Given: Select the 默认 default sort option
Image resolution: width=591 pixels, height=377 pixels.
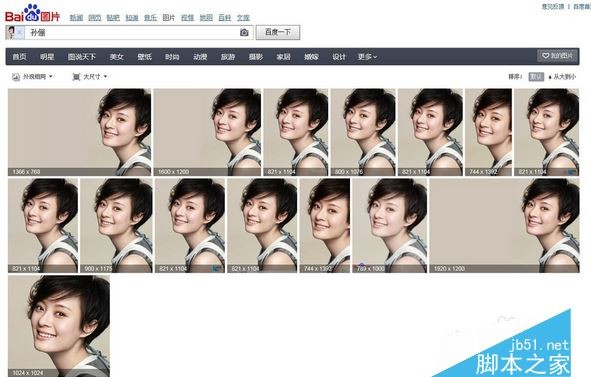Looking at the screenshot, I should click(536, 77).
